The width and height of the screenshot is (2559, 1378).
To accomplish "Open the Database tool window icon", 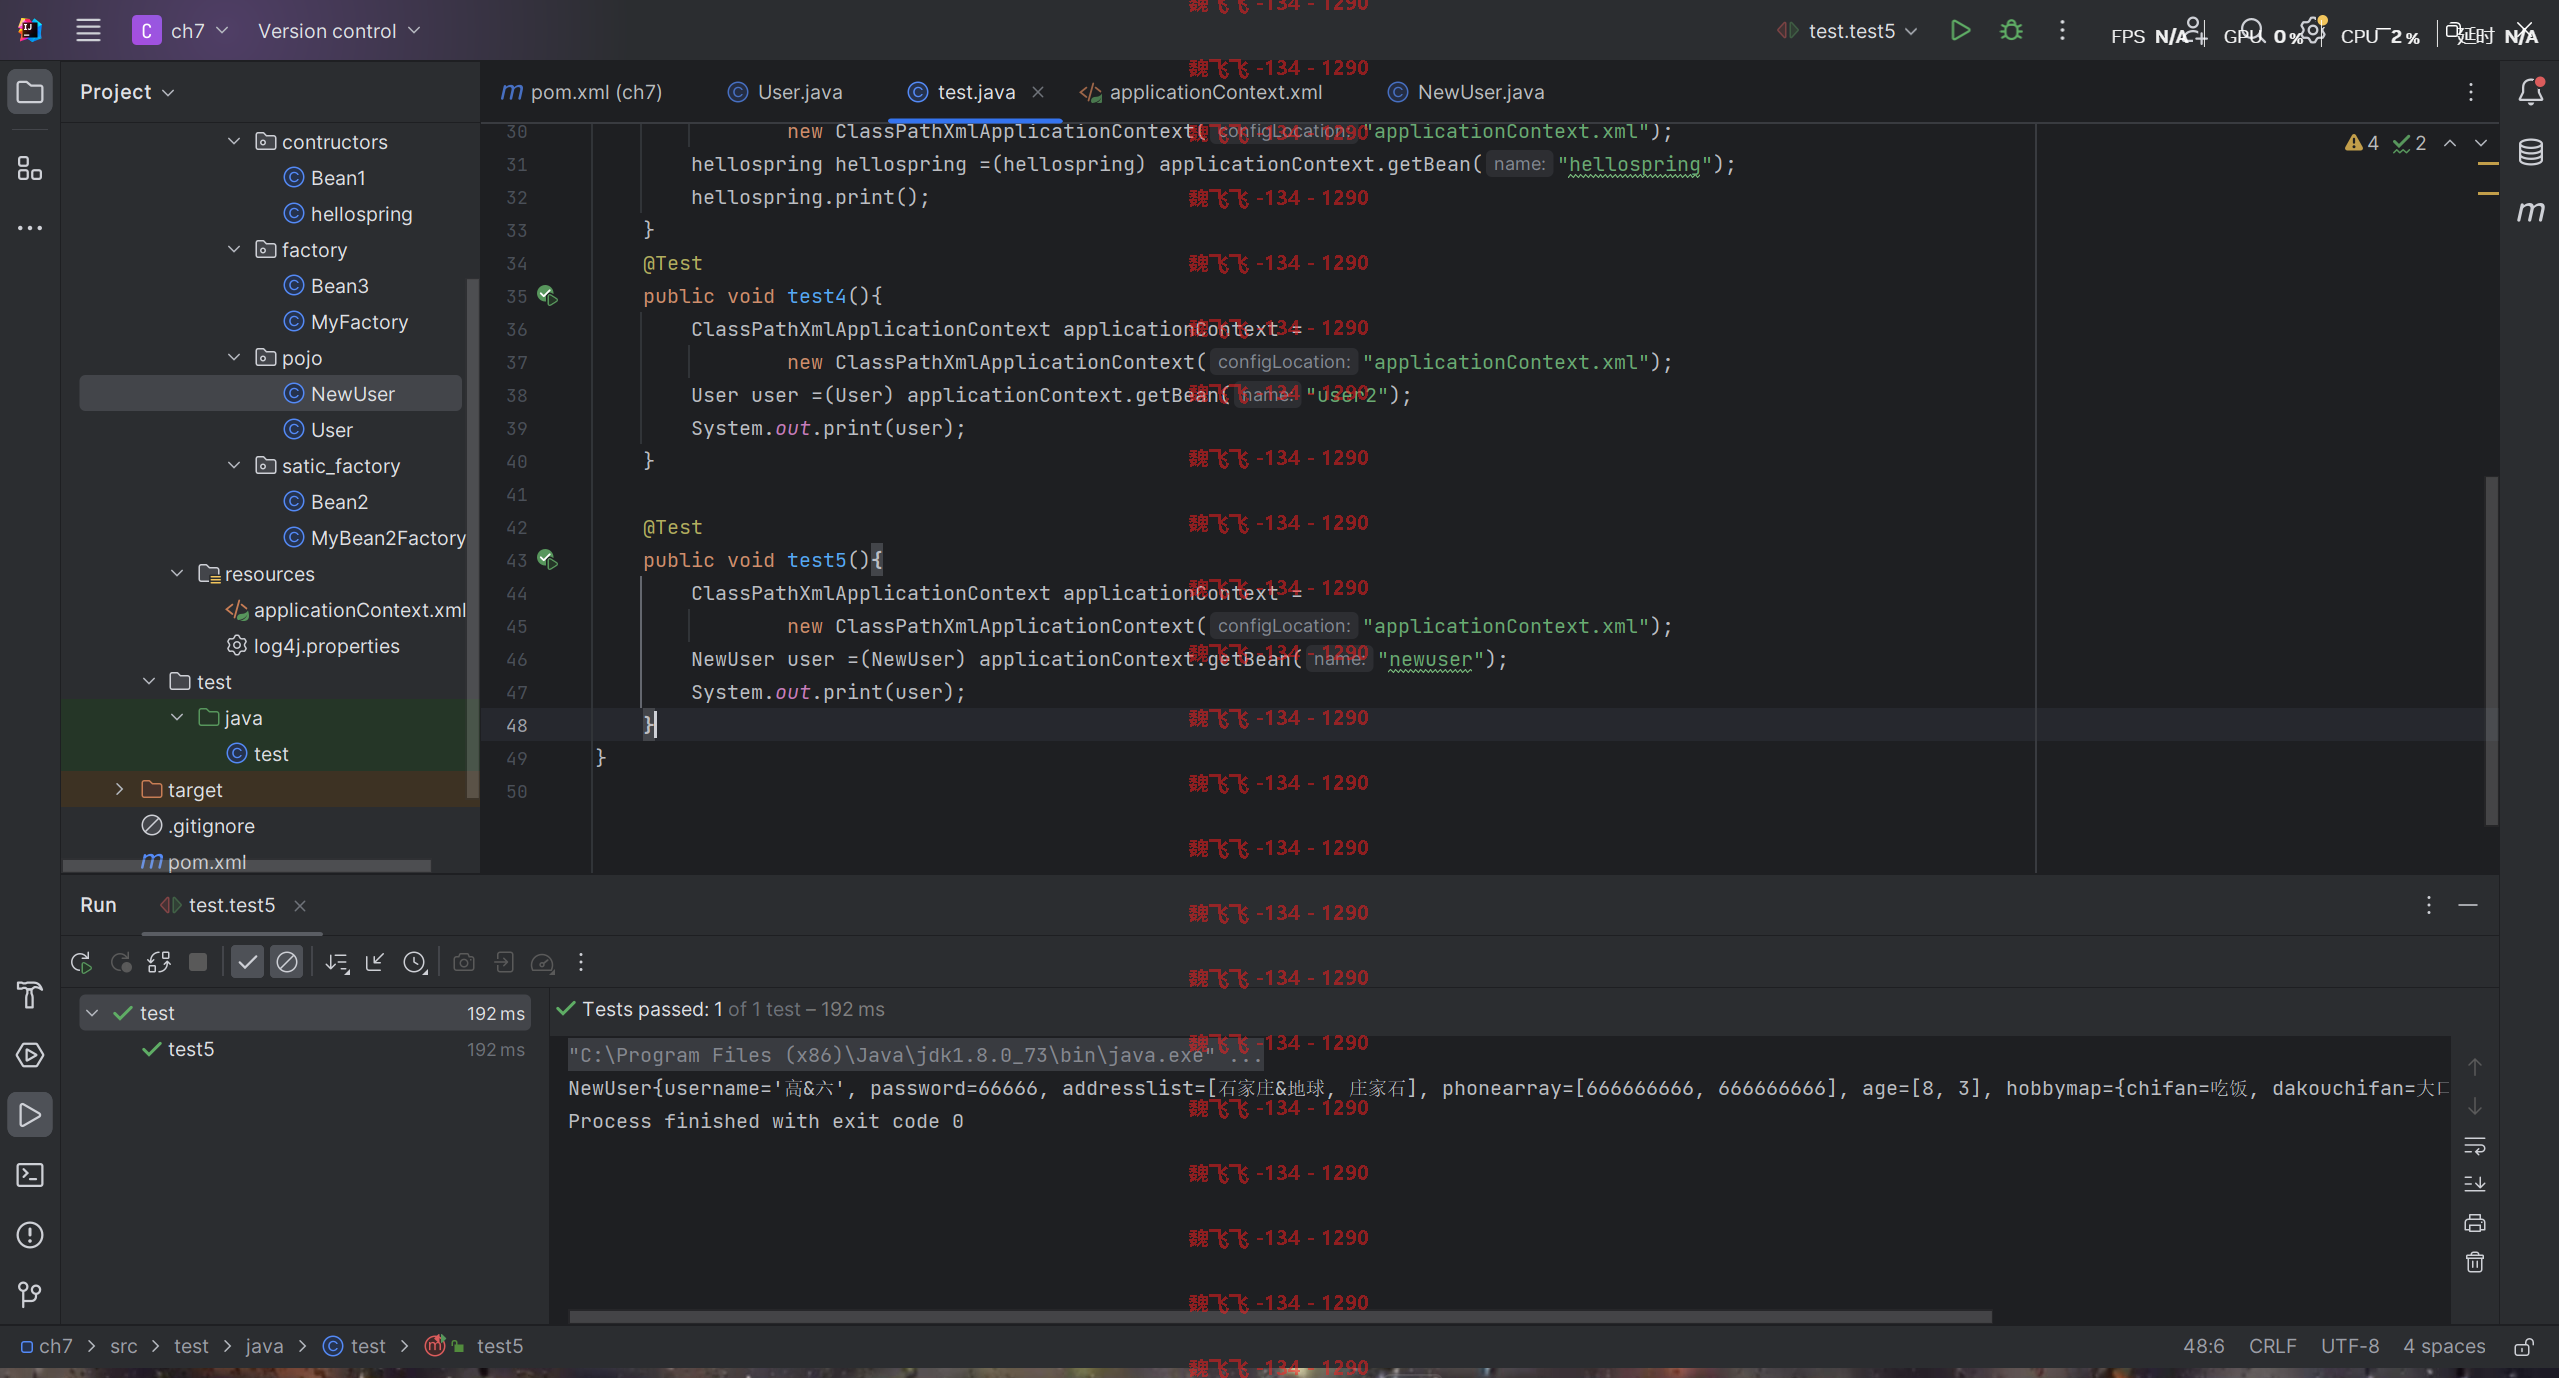I will pos(2530,152).
